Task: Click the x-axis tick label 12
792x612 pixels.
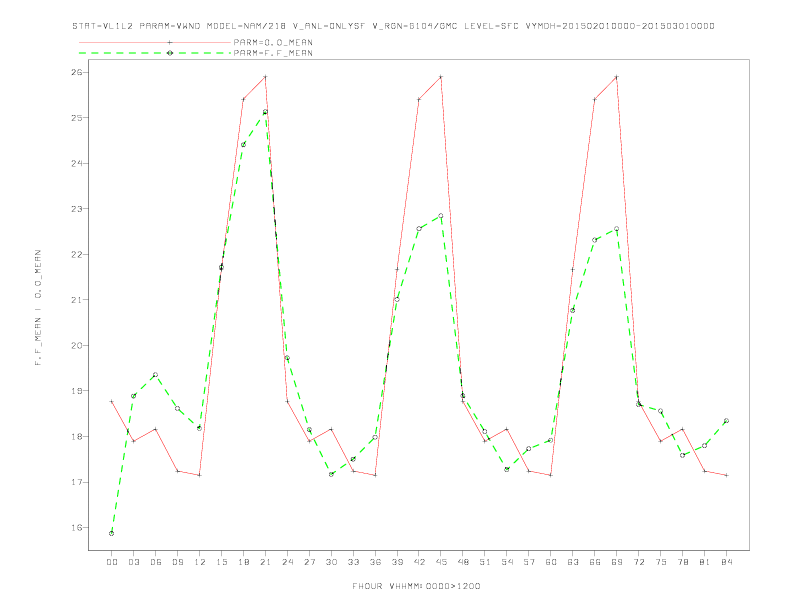Action: point(200,562)
